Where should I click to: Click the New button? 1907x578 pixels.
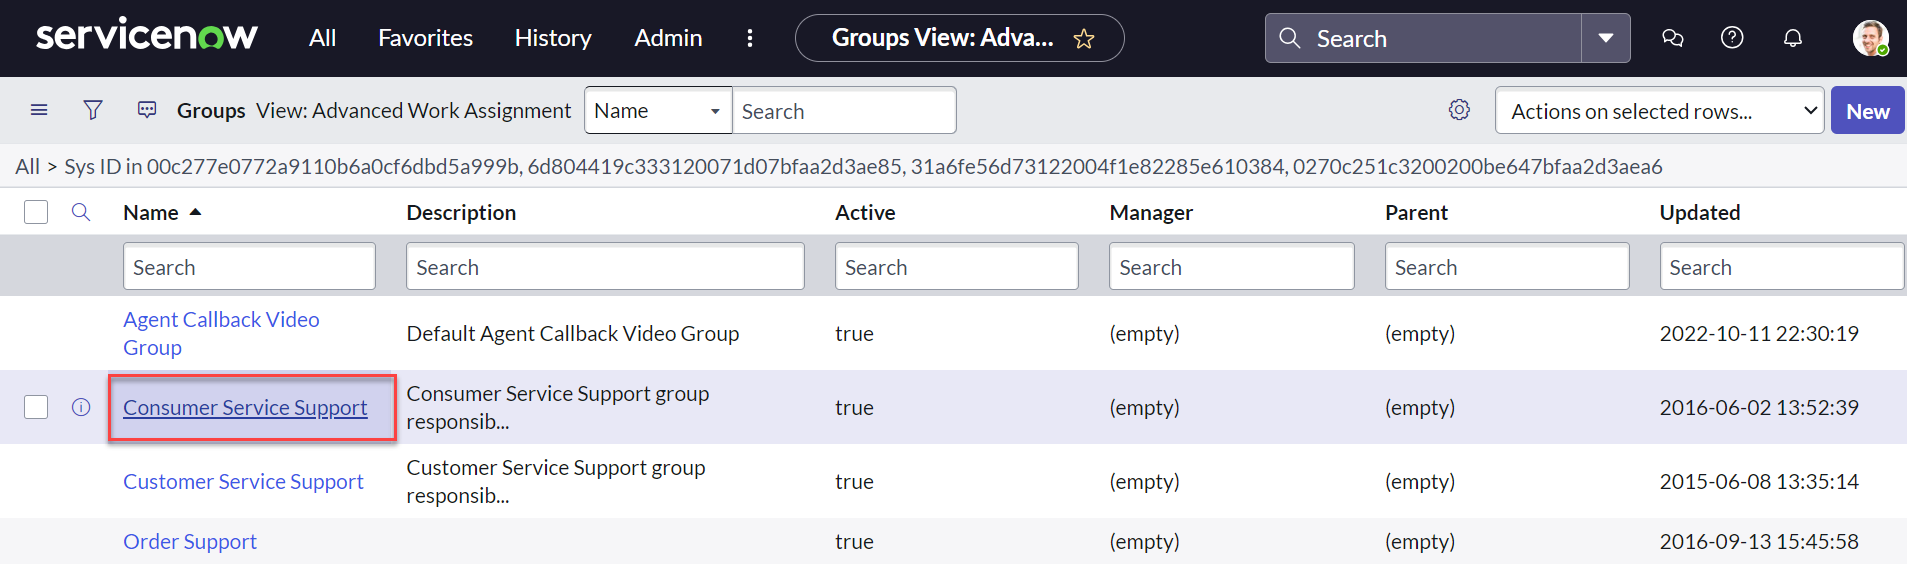(1867, 111)
